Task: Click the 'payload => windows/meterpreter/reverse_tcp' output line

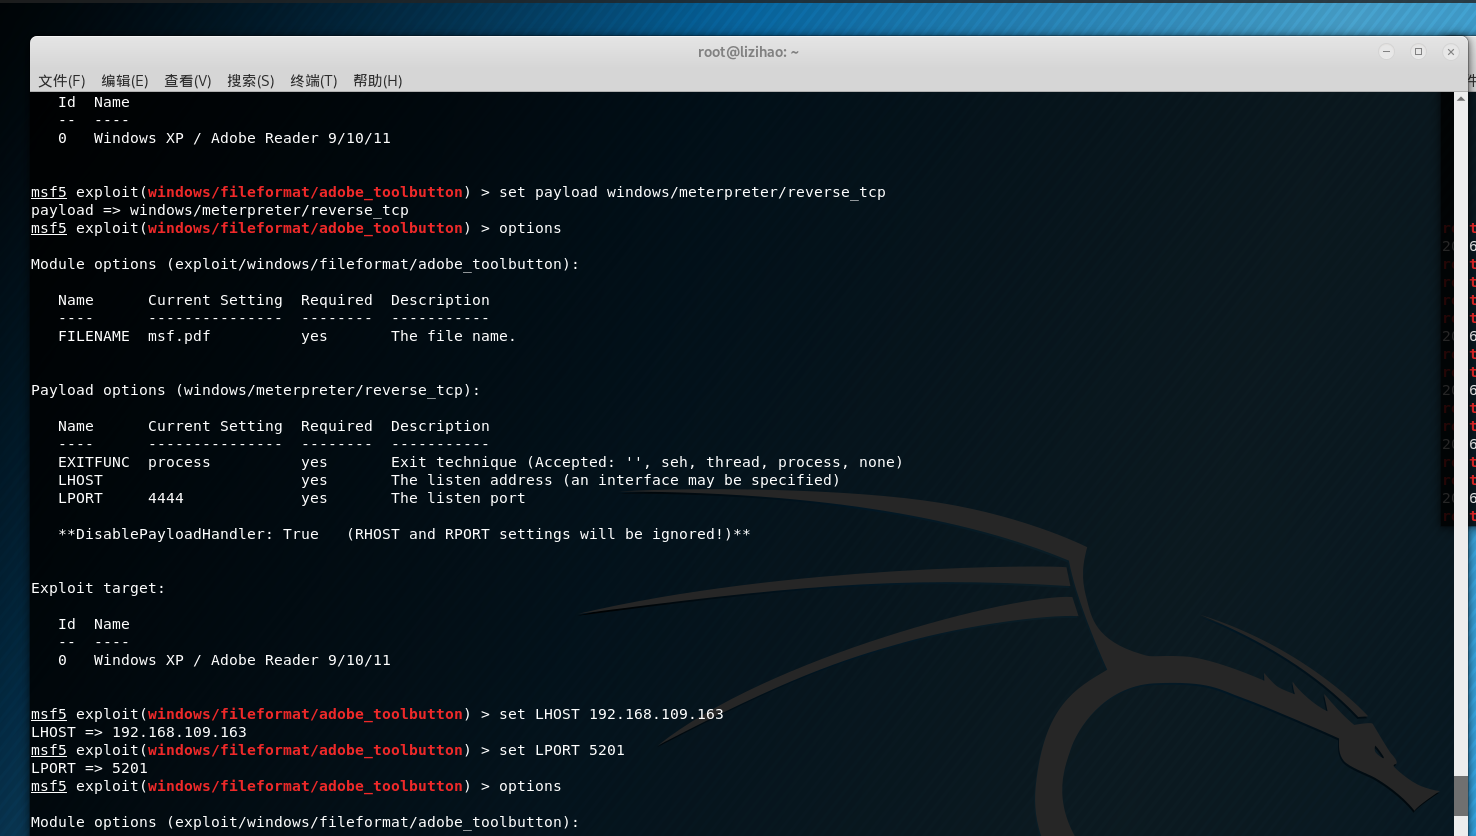Action: pos(220,210)
